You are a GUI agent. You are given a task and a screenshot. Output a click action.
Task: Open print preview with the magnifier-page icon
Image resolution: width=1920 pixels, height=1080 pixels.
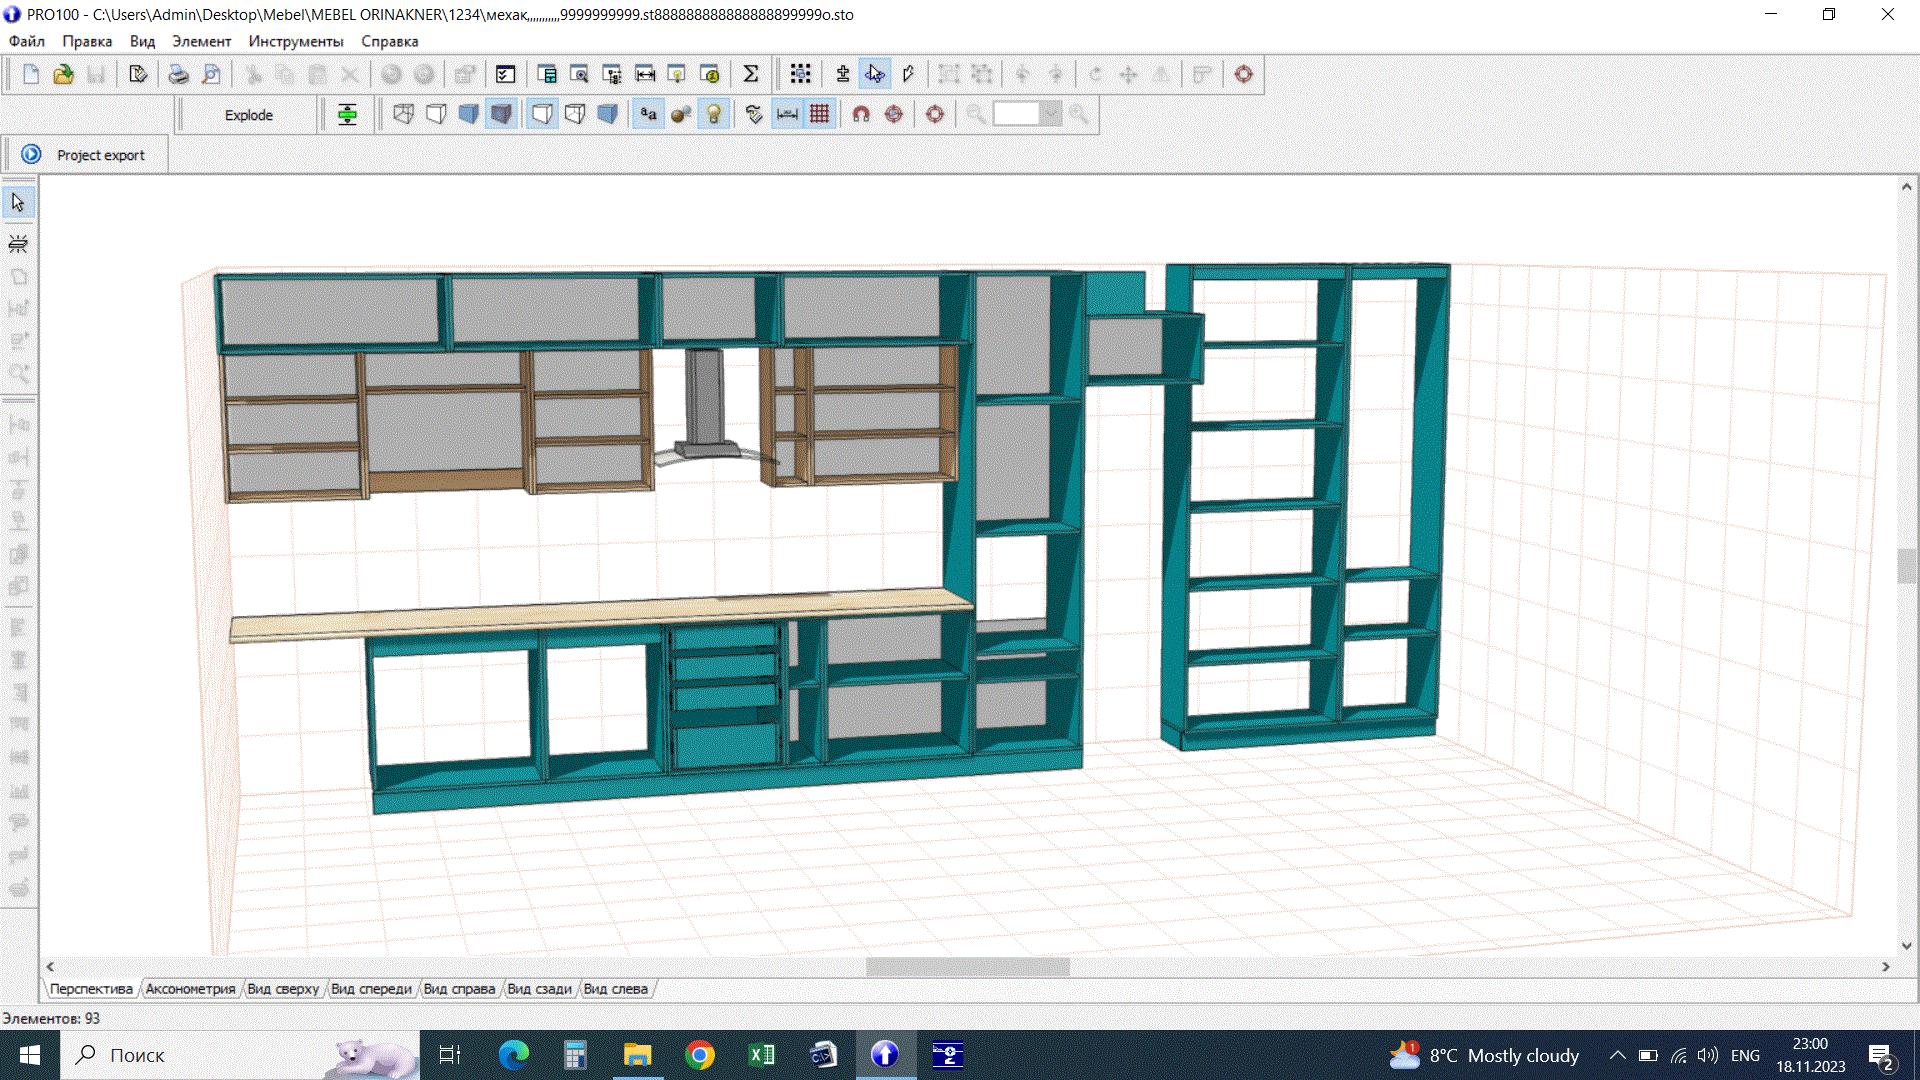210,73
